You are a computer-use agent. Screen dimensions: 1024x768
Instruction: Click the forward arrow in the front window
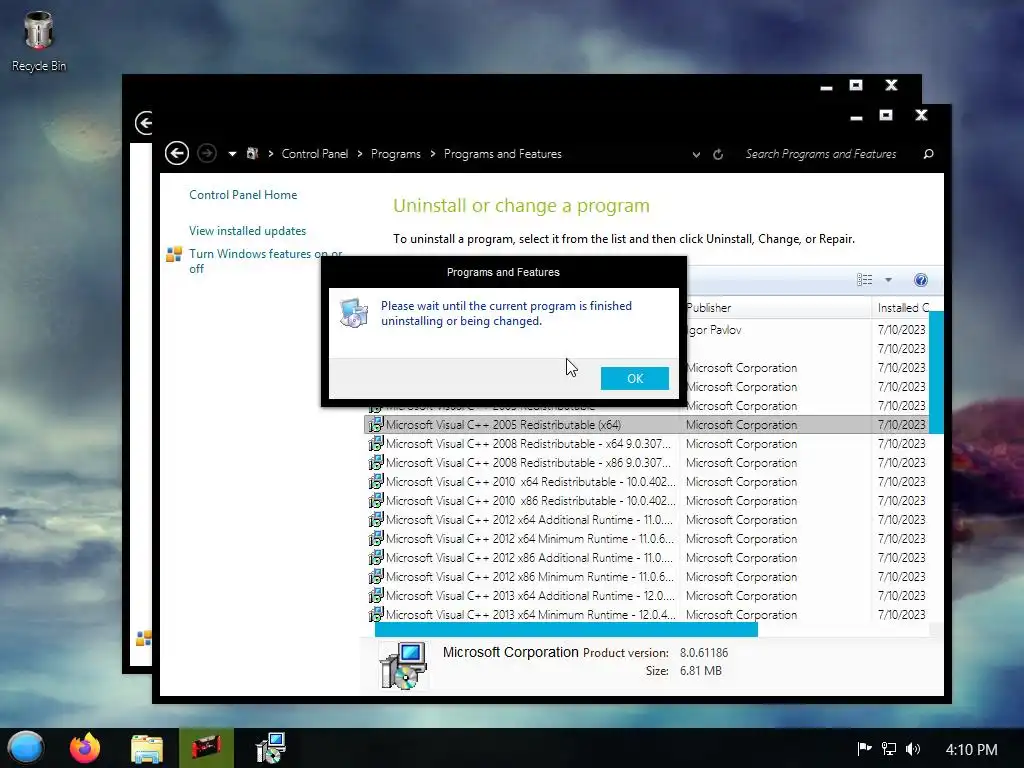(x=206, y=153)
